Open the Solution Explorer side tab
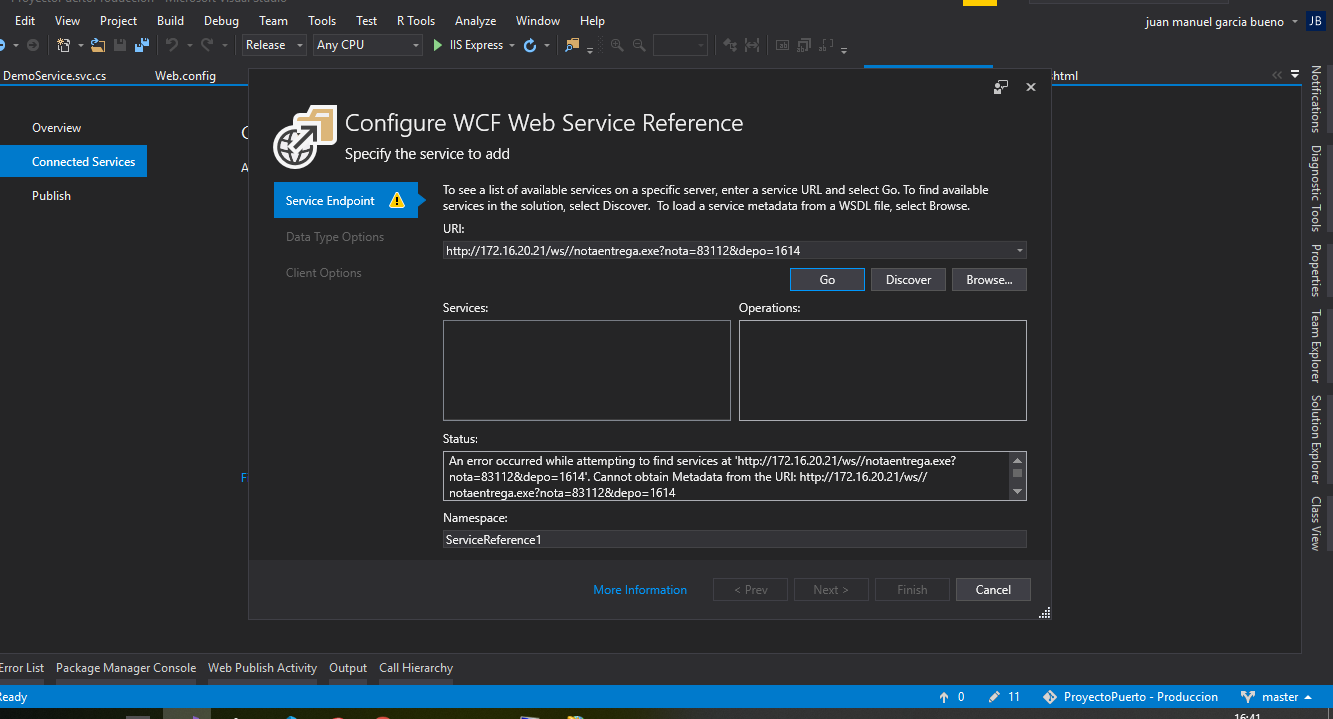The height and width of the screenshot is (719, 1333). pos(1317,439)
